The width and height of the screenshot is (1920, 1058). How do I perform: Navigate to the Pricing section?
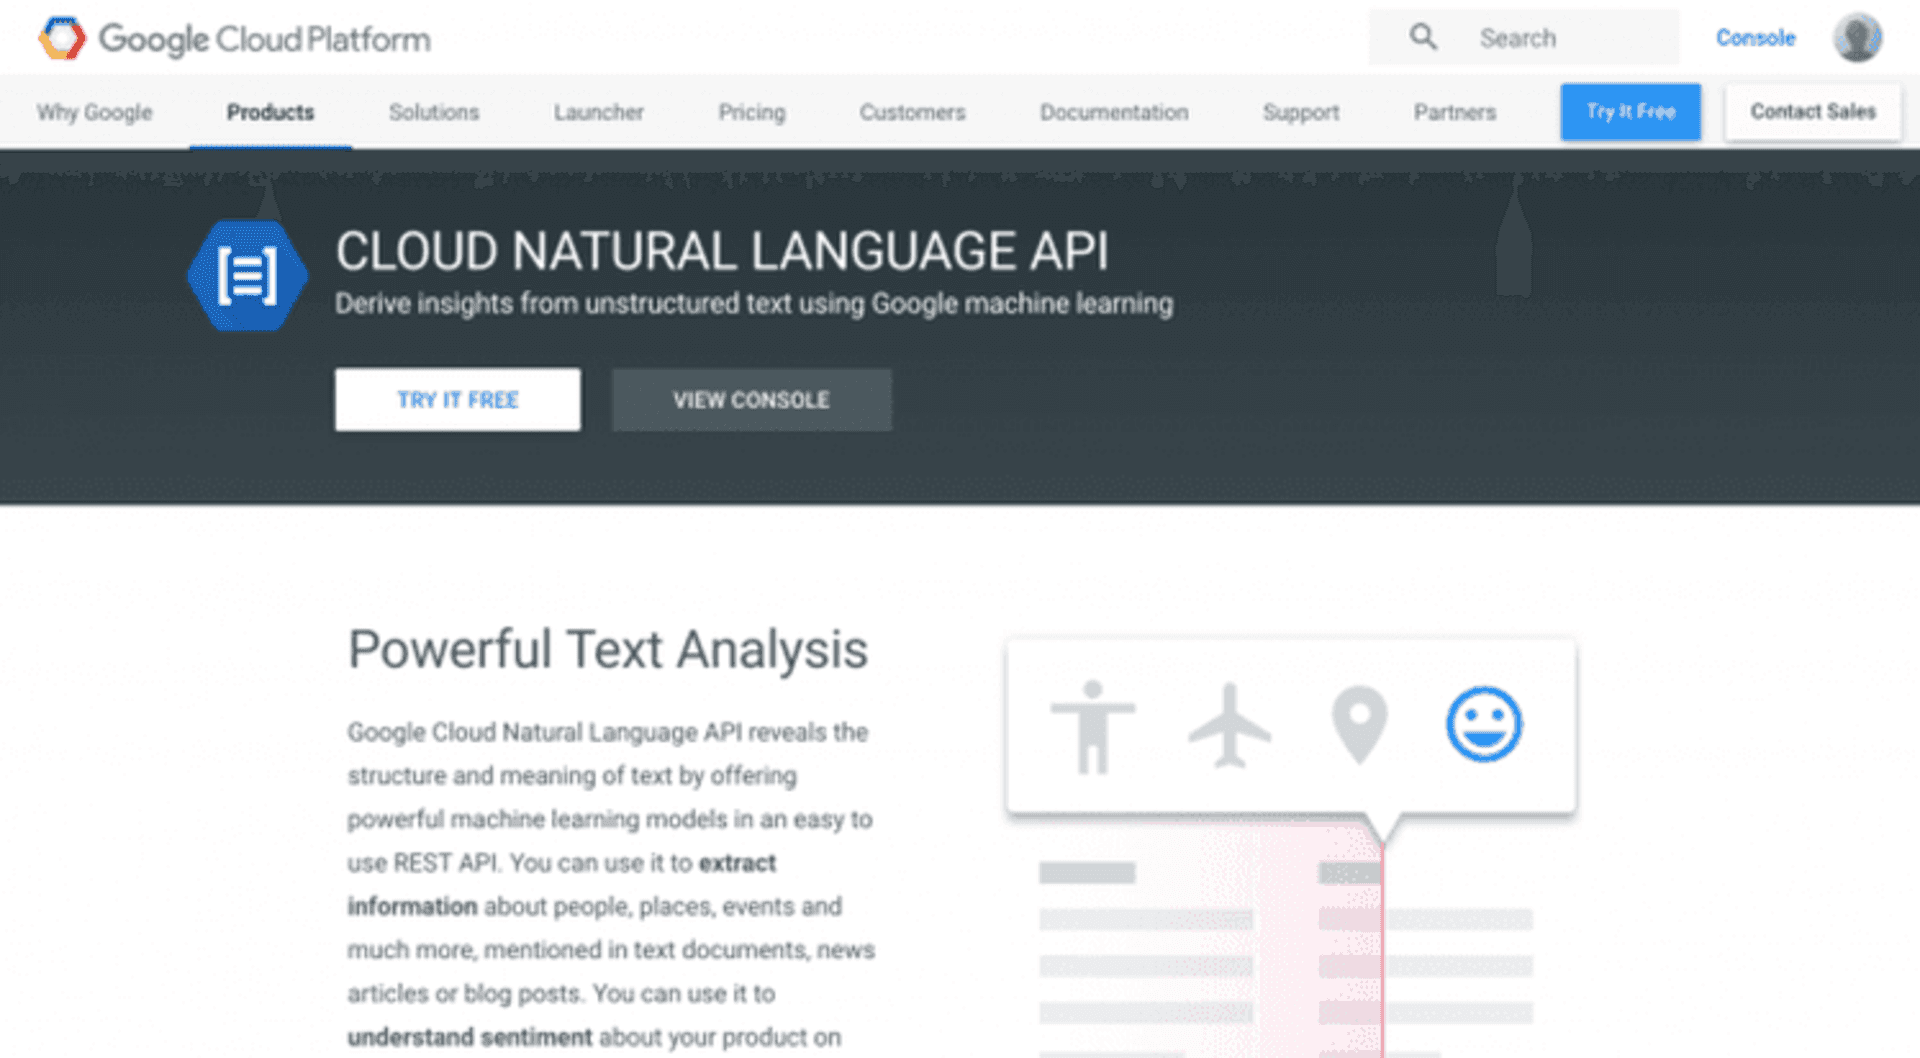point(751,112)
